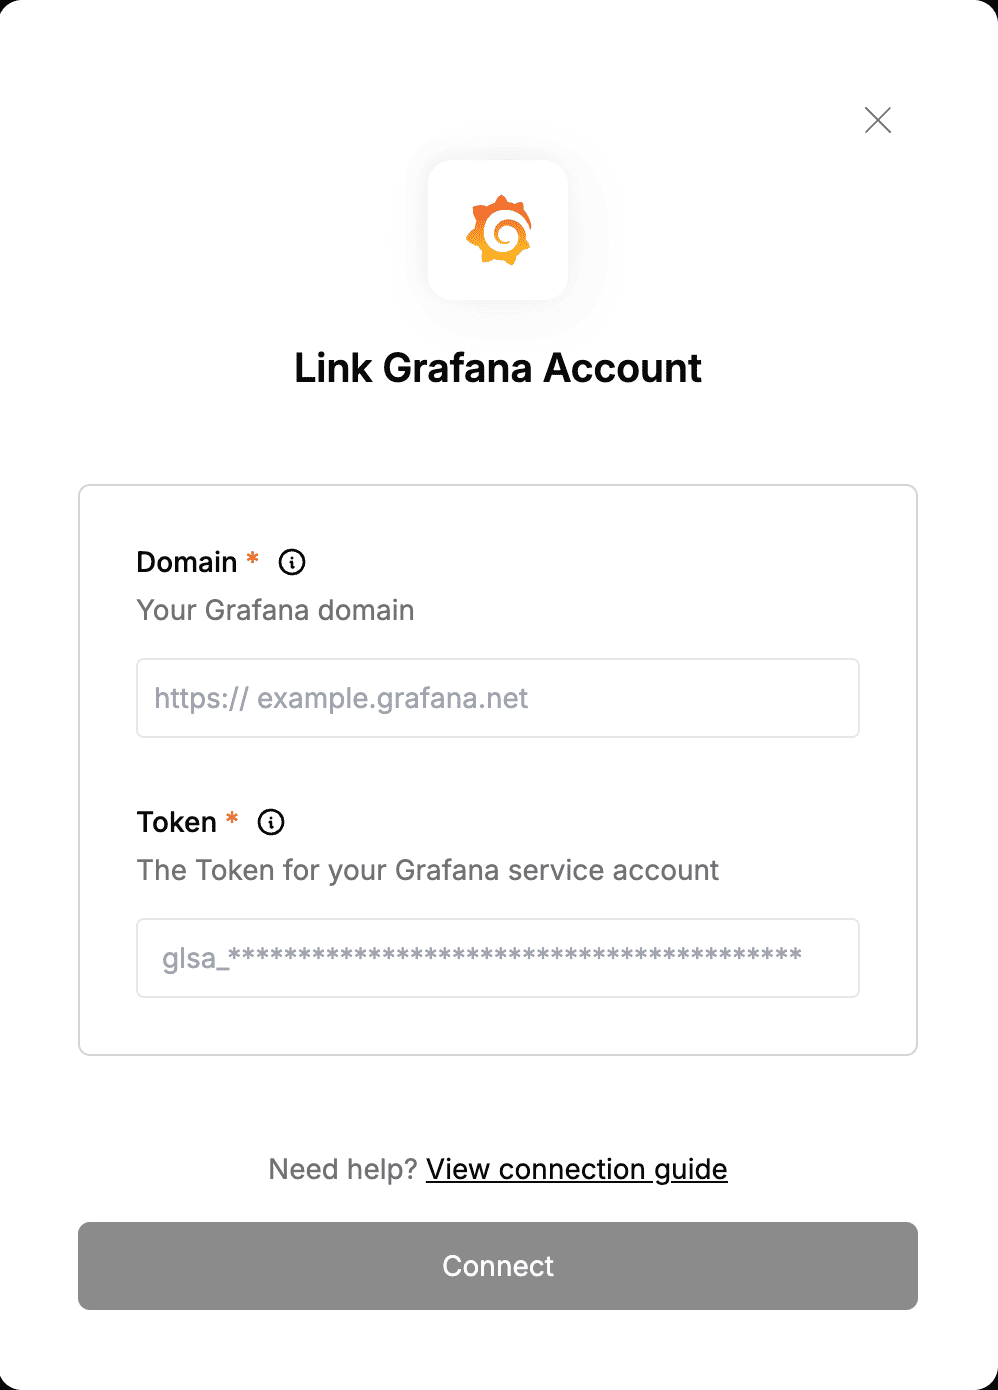The image size is (998, 1390).
Task: Select the Token label text
Action: pos(177,822)
